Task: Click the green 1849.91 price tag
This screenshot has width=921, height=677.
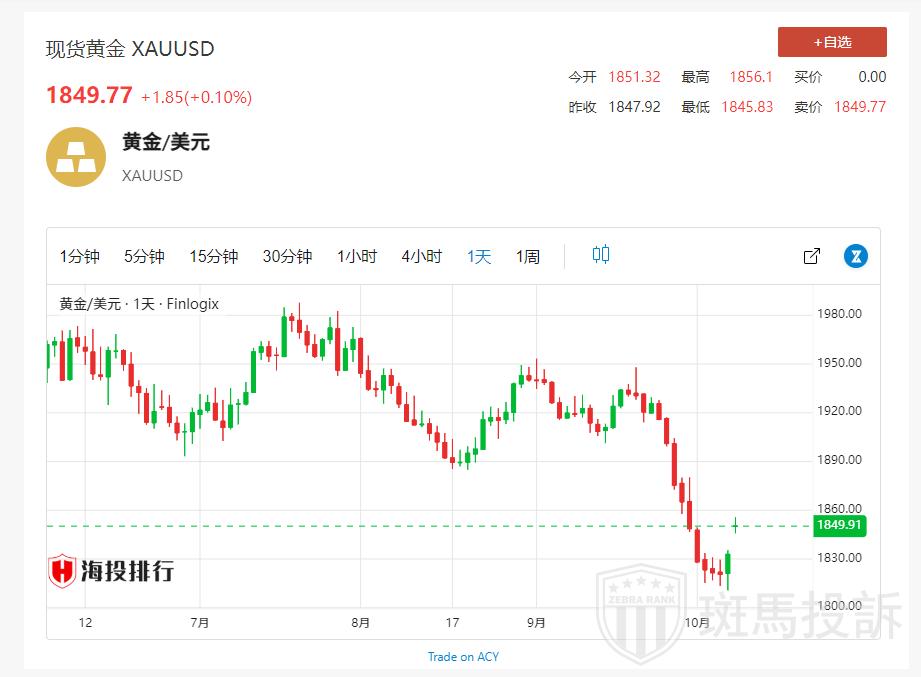Action: [x=839, y=525]
